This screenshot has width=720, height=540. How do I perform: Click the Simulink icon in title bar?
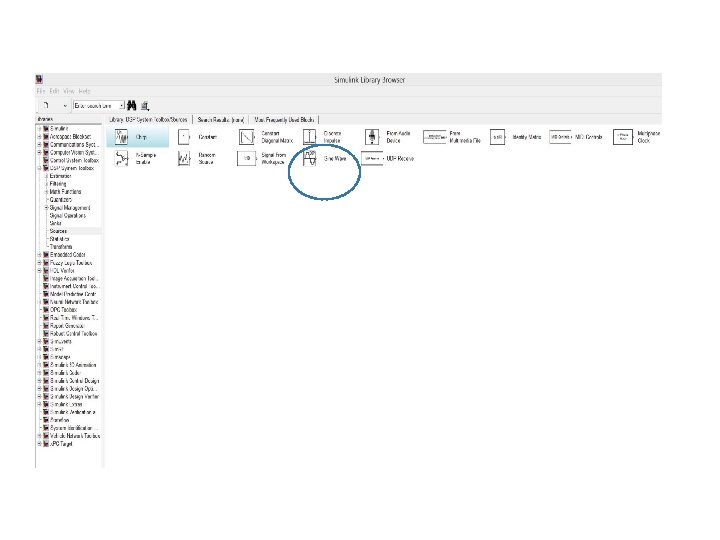click(39, 79)
